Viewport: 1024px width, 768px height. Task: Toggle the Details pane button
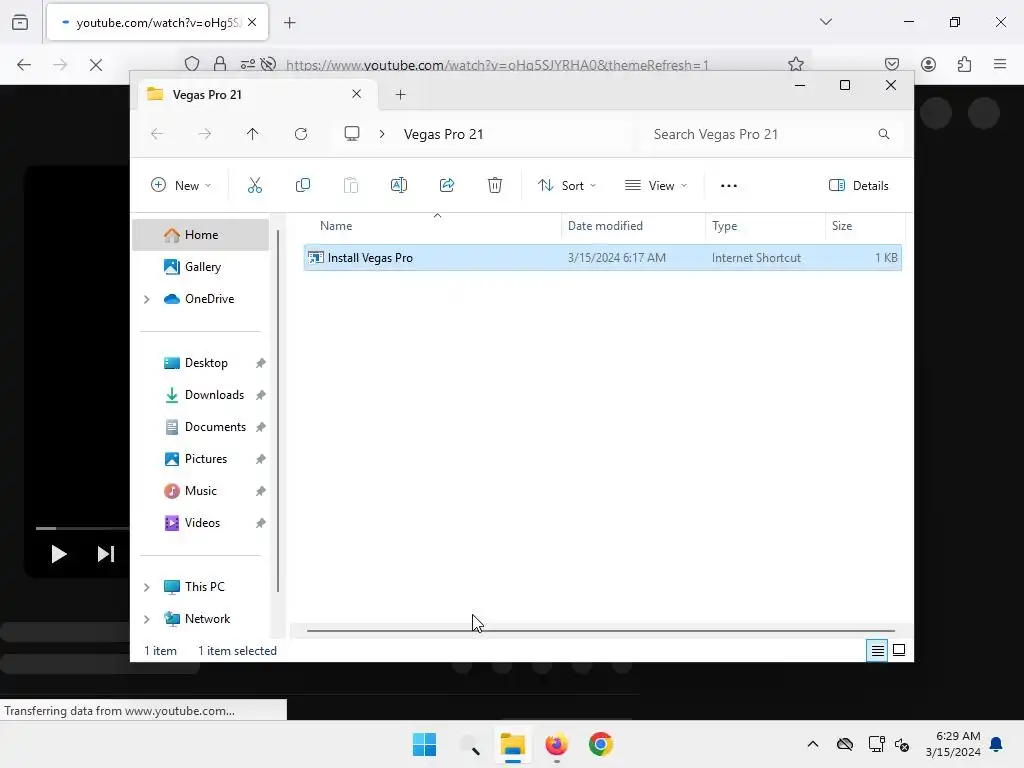859,185
